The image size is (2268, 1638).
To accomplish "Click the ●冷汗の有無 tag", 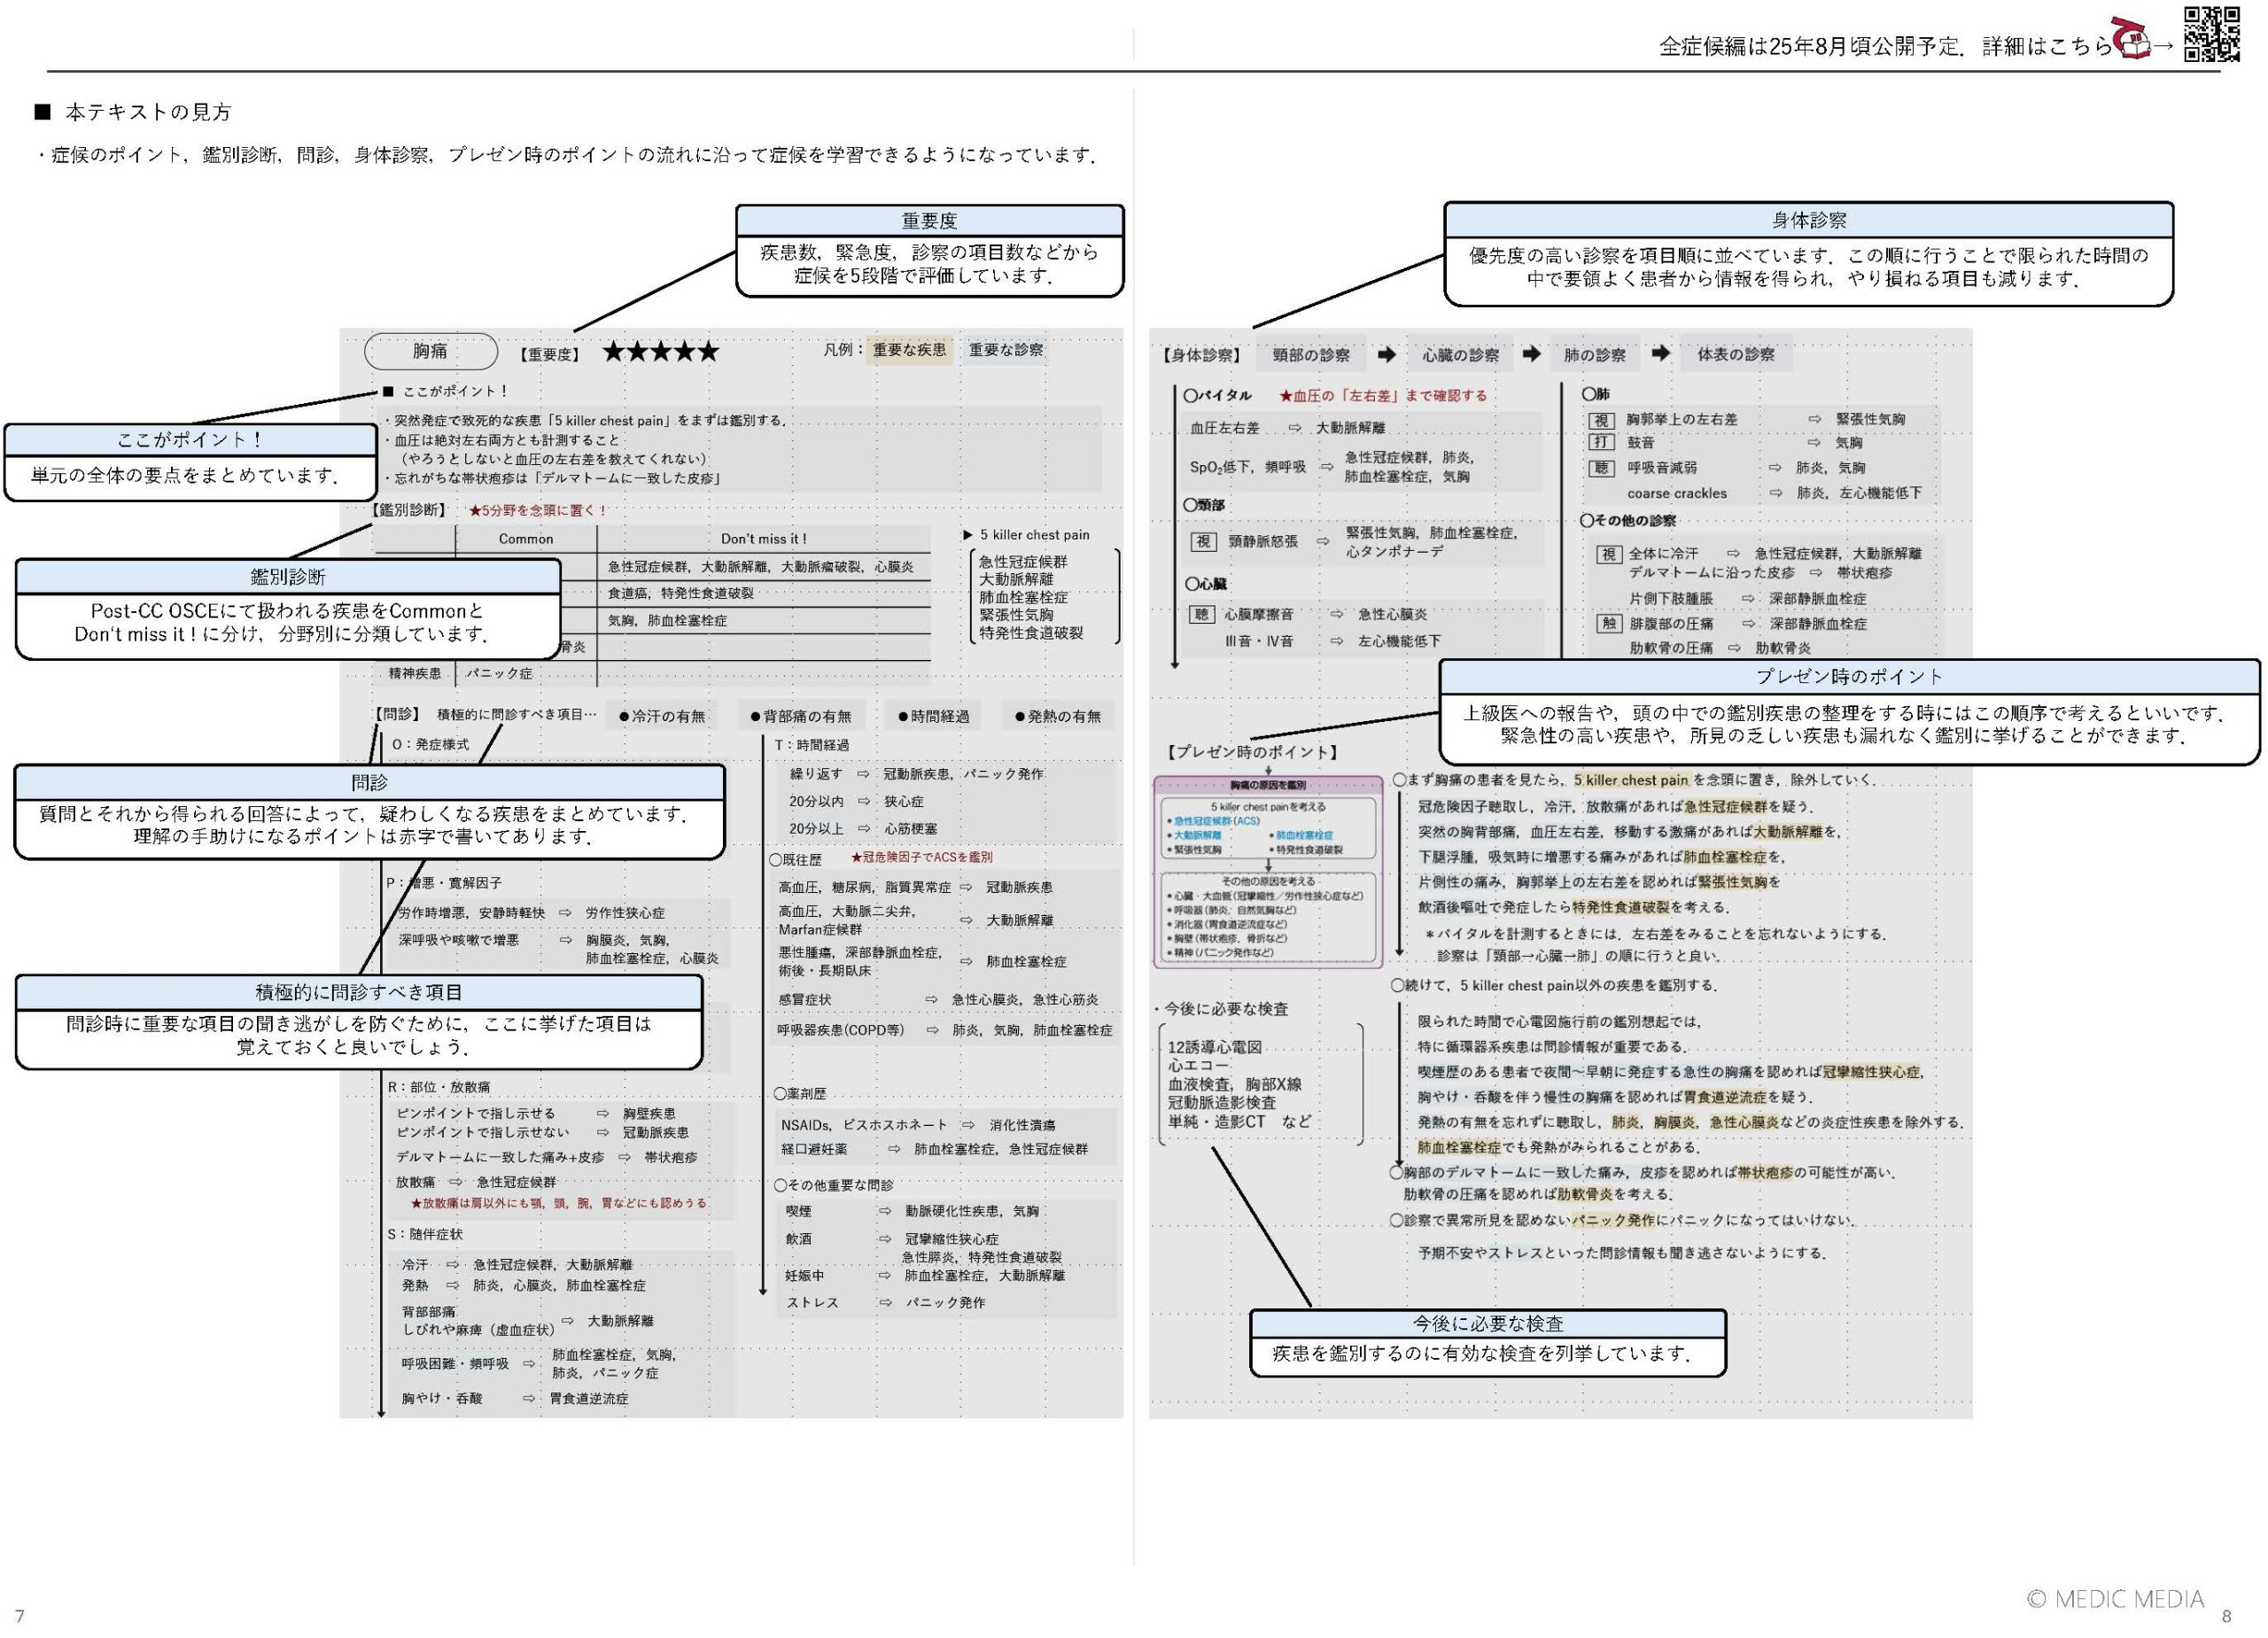I will [662, 716].
